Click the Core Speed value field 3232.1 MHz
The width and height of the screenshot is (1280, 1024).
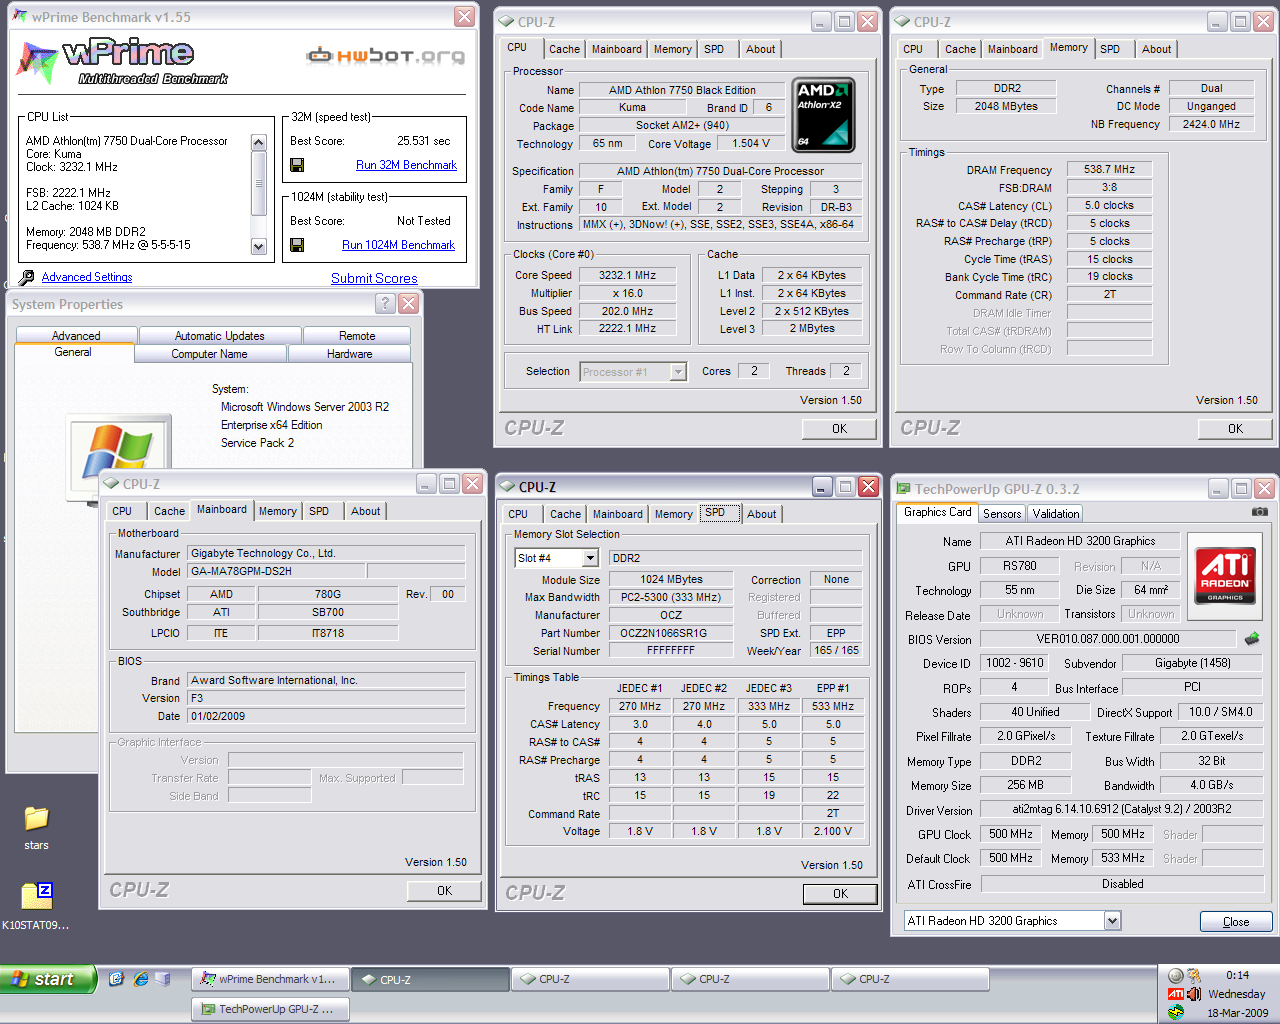(x=628, y=275)
